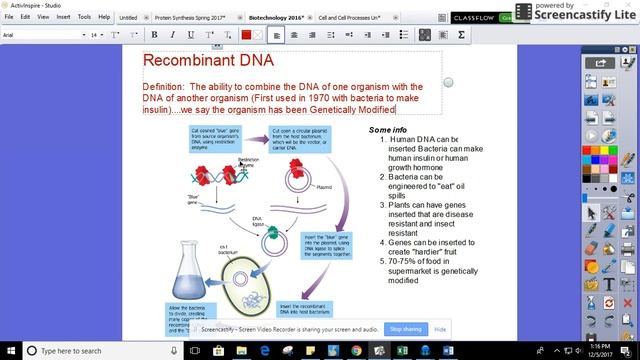Screen dimensions: 640x360
Task: Select the Highlighter tool
Action: [x=609, y=231]
